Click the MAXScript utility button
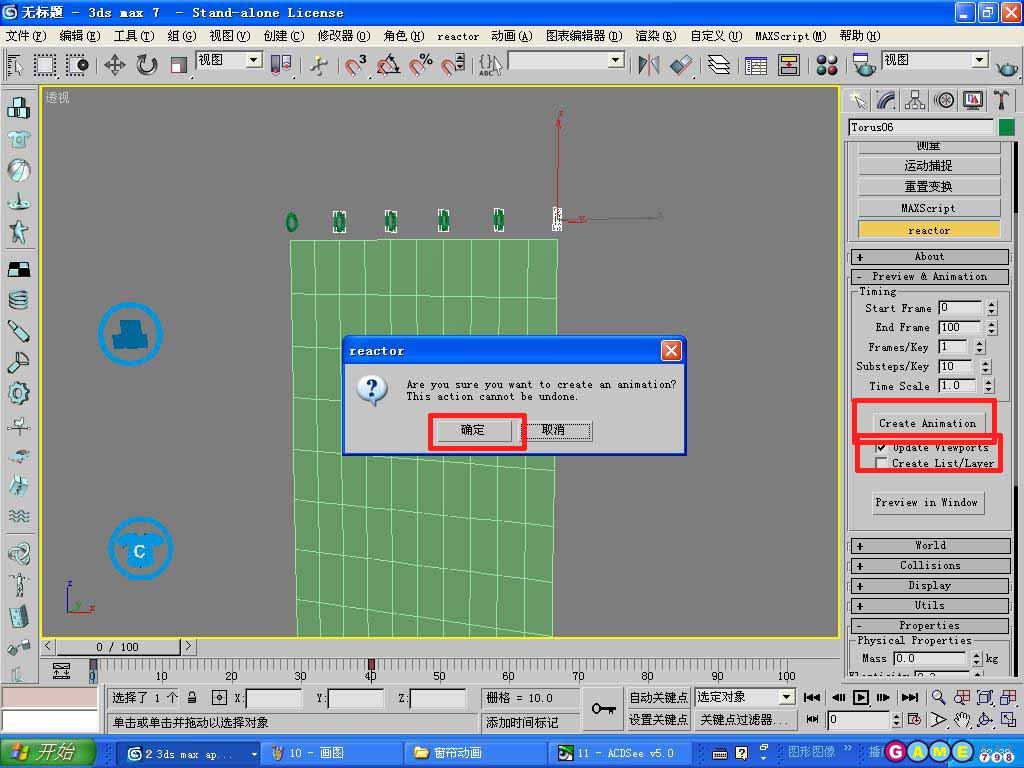Image resolution: width=1024 pixels, height=768 pixels. pyautogui.click(x=929, y=208)
